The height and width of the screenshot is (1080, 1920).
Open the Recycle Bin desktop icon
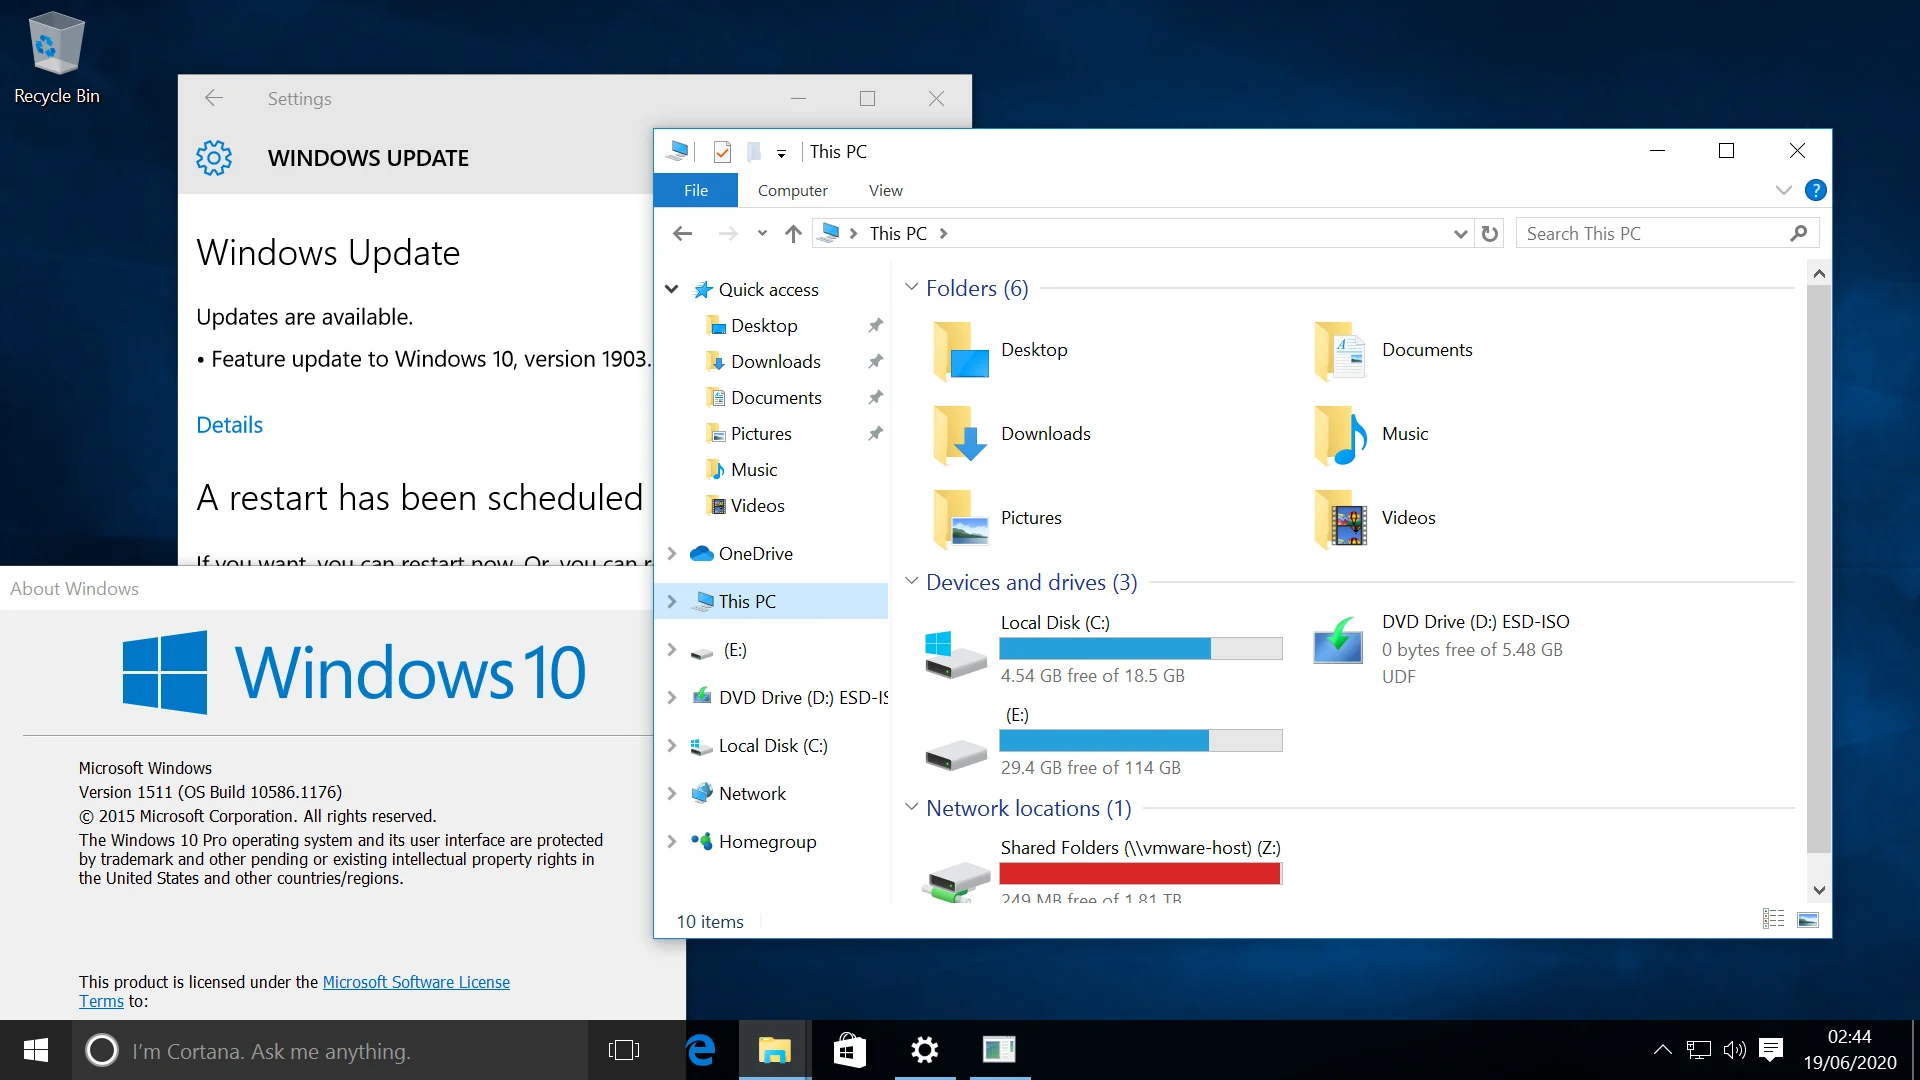(x=56, y=58)
